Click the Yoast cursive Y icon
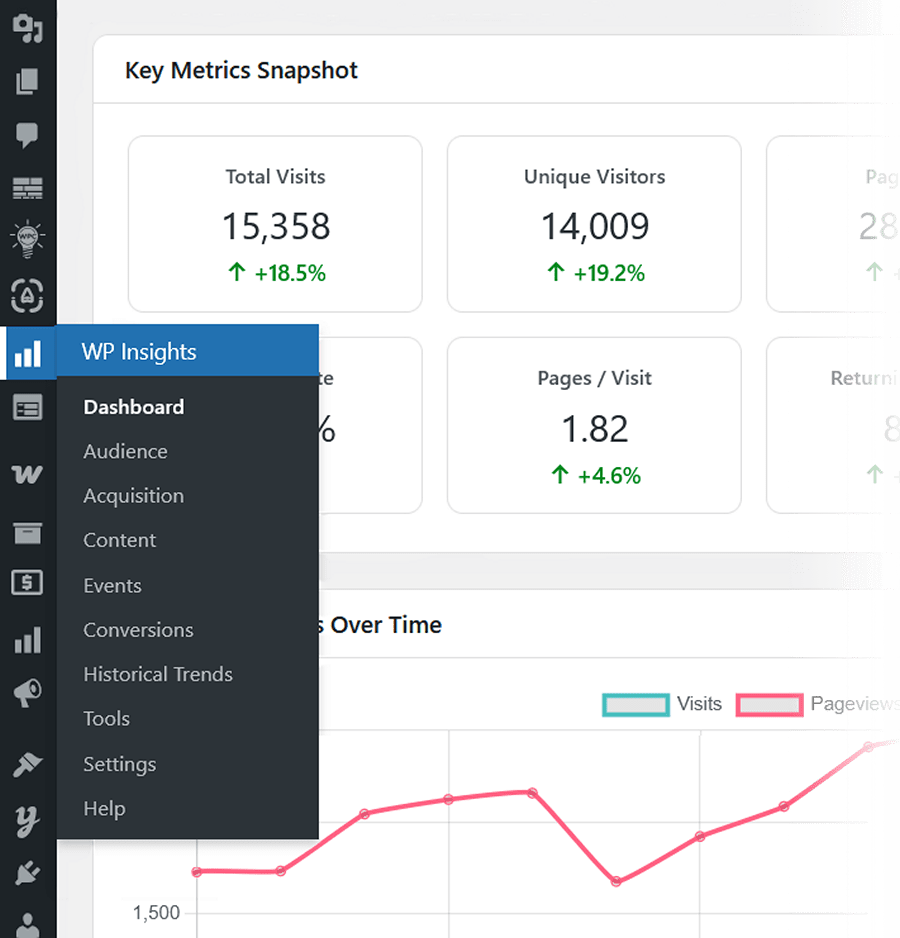Image resolution: width=900 pixels, height=938 pixels. [28, 818]
